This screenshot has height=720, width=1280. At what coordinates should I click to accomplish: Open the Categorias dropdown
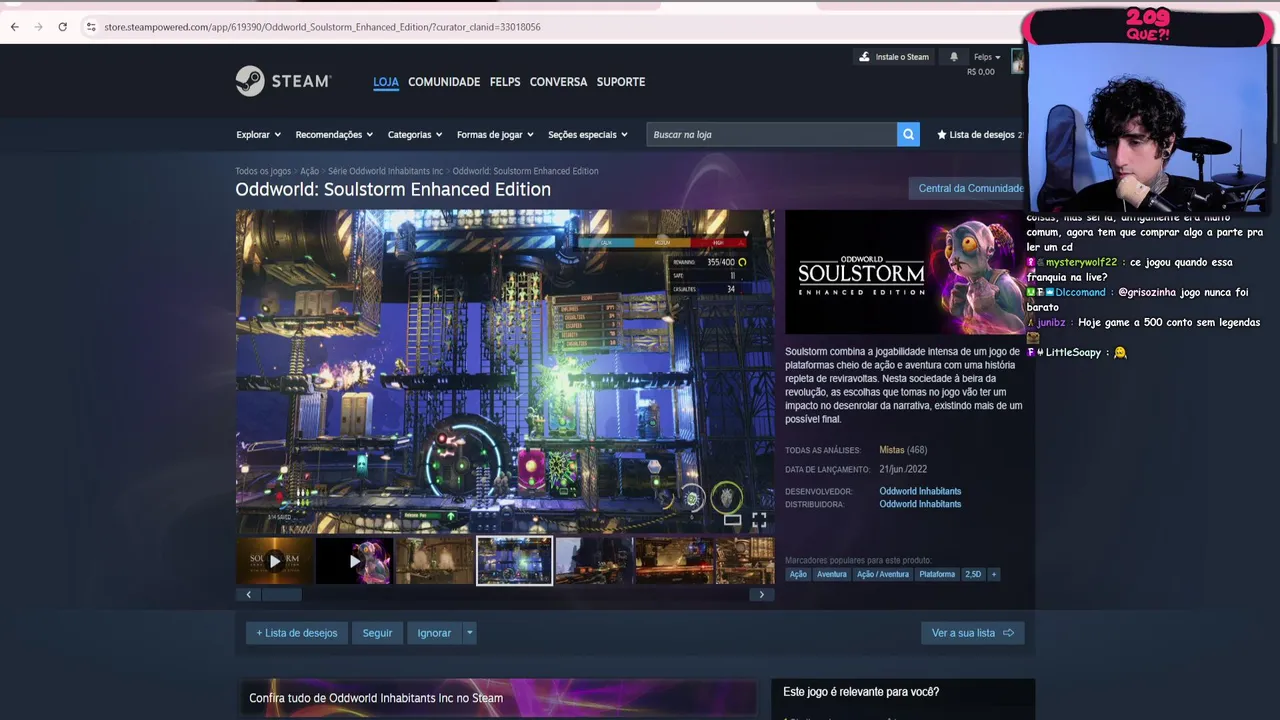pos(415,134)
